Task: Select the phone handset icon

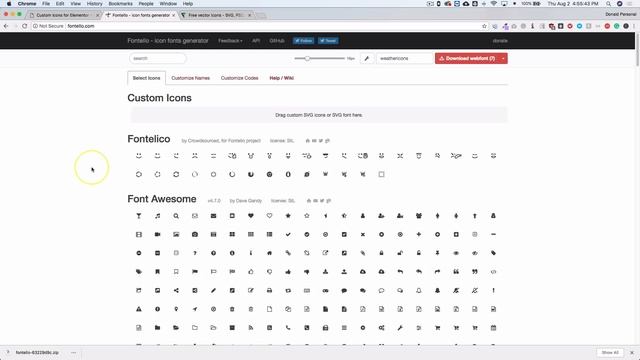Action: tap(288, 328)
